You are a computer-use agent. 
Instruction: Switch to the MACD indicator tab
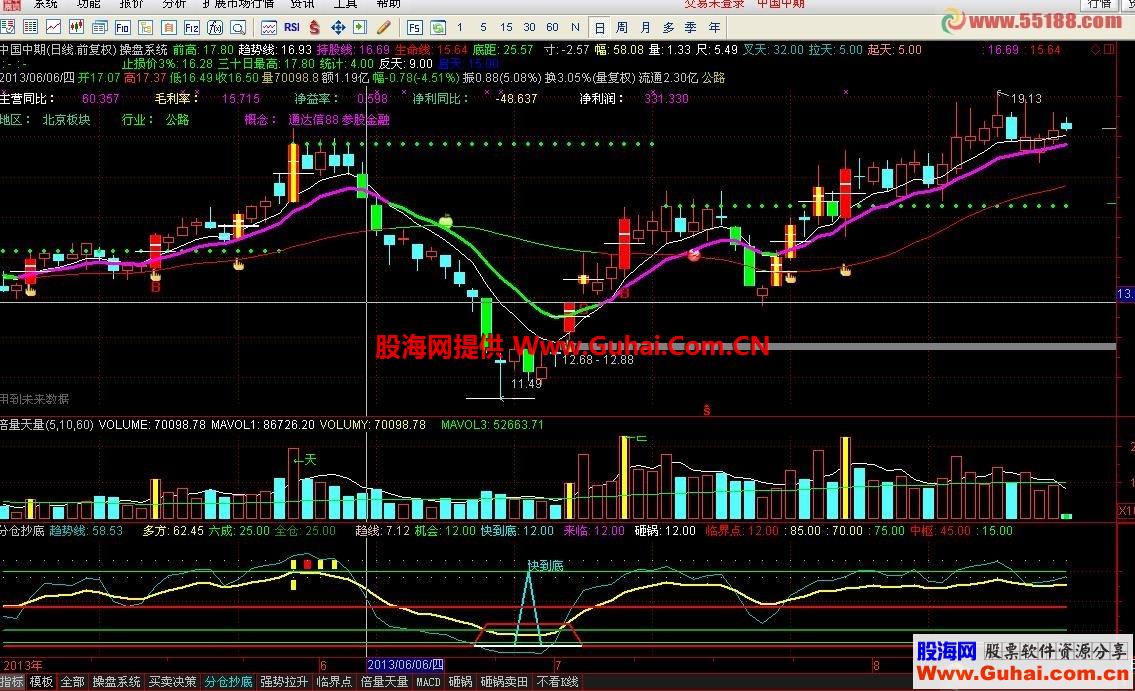(428, 682)
